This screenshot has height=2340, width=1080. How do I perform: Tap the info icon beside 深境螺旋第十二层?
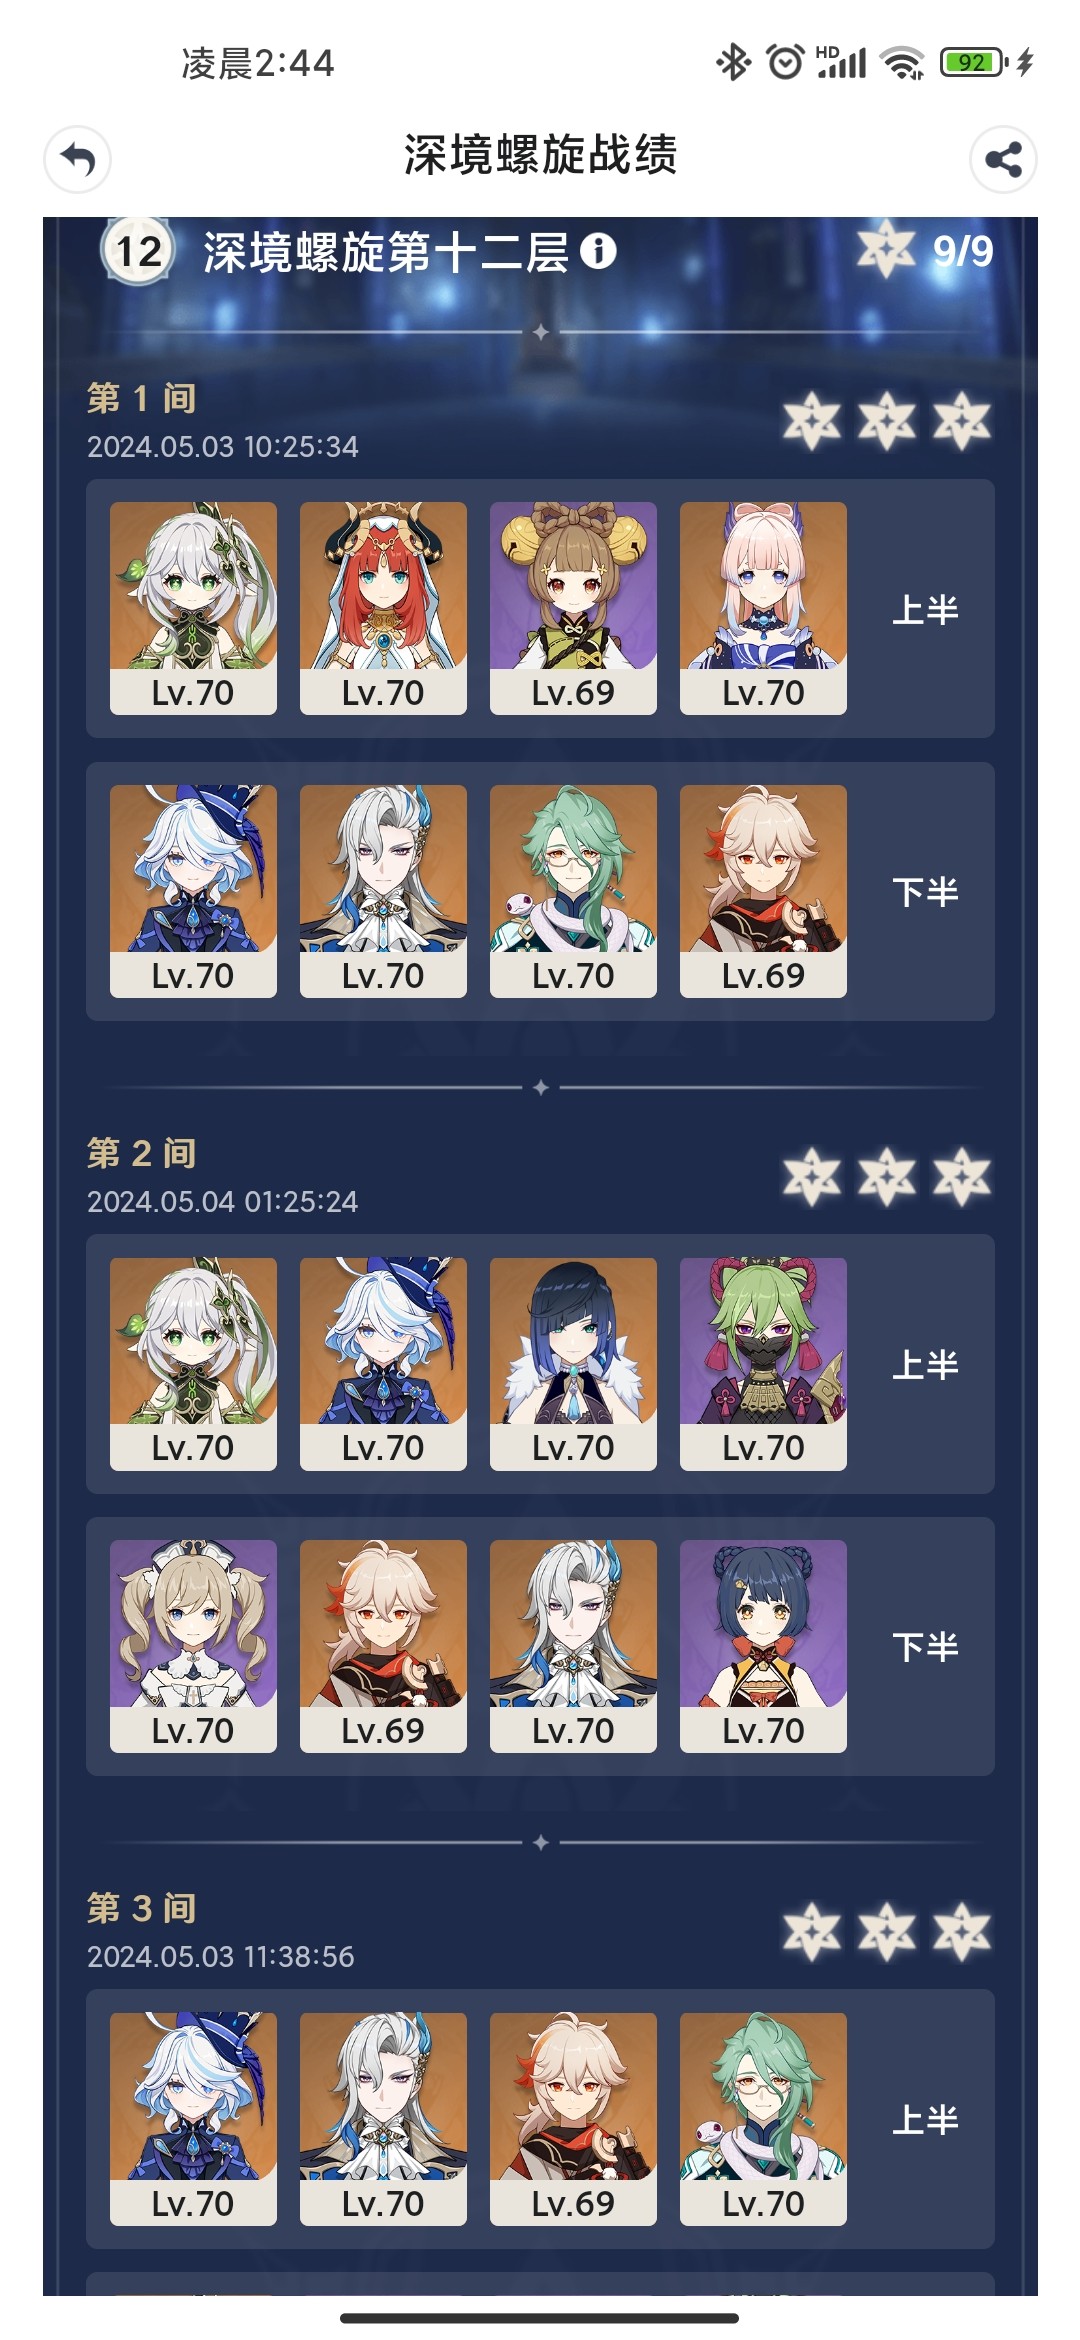[x=598, y=251]
